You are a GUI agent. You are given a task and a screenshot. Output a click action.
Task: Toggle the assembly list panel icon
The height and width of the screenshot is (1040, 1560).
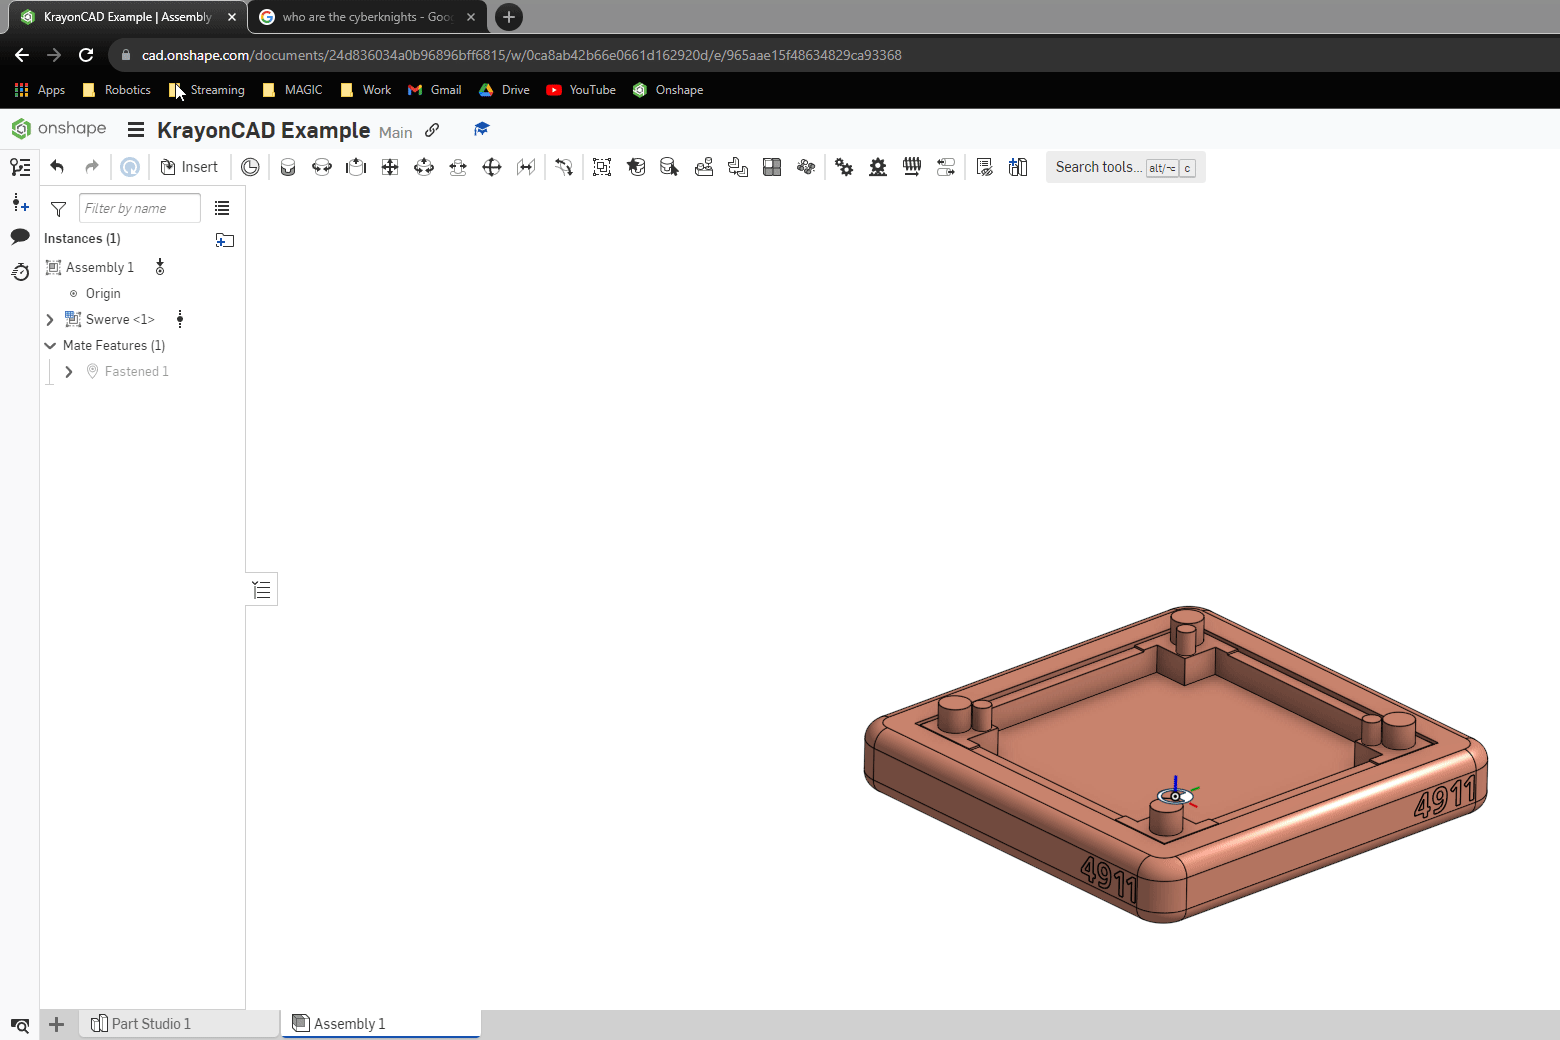pyautogui.click(x=20, y=167)
